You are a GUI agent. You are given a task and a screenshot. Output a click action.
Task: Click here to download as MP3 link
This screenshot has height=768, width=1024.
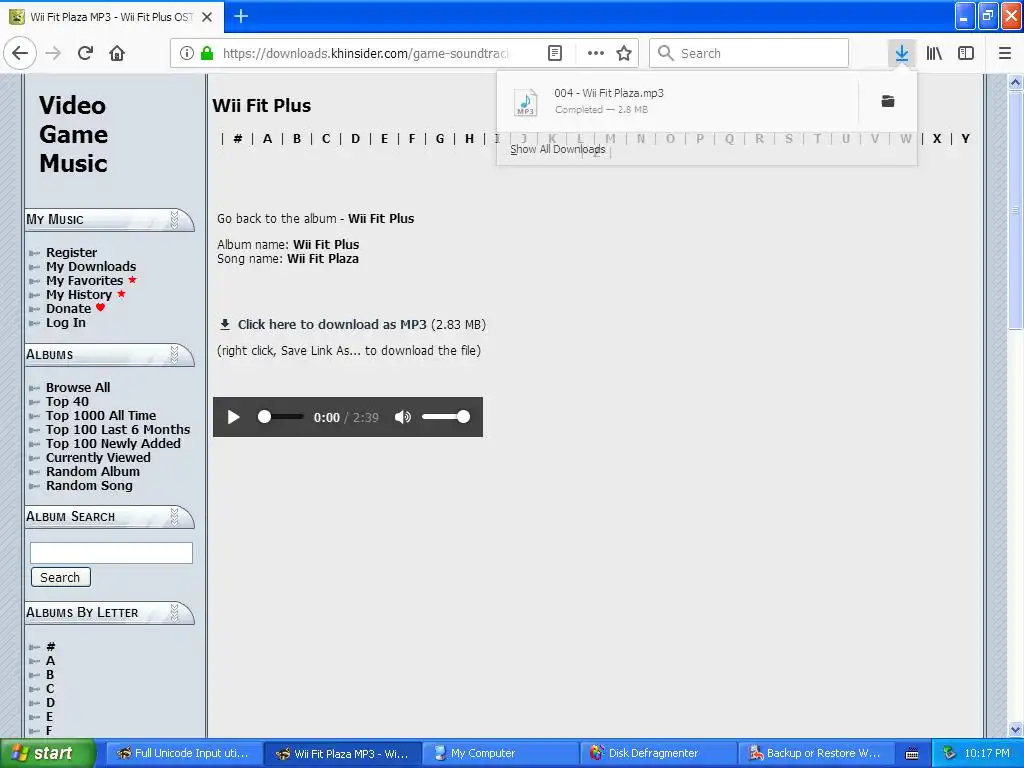click(x=332, y=325)
